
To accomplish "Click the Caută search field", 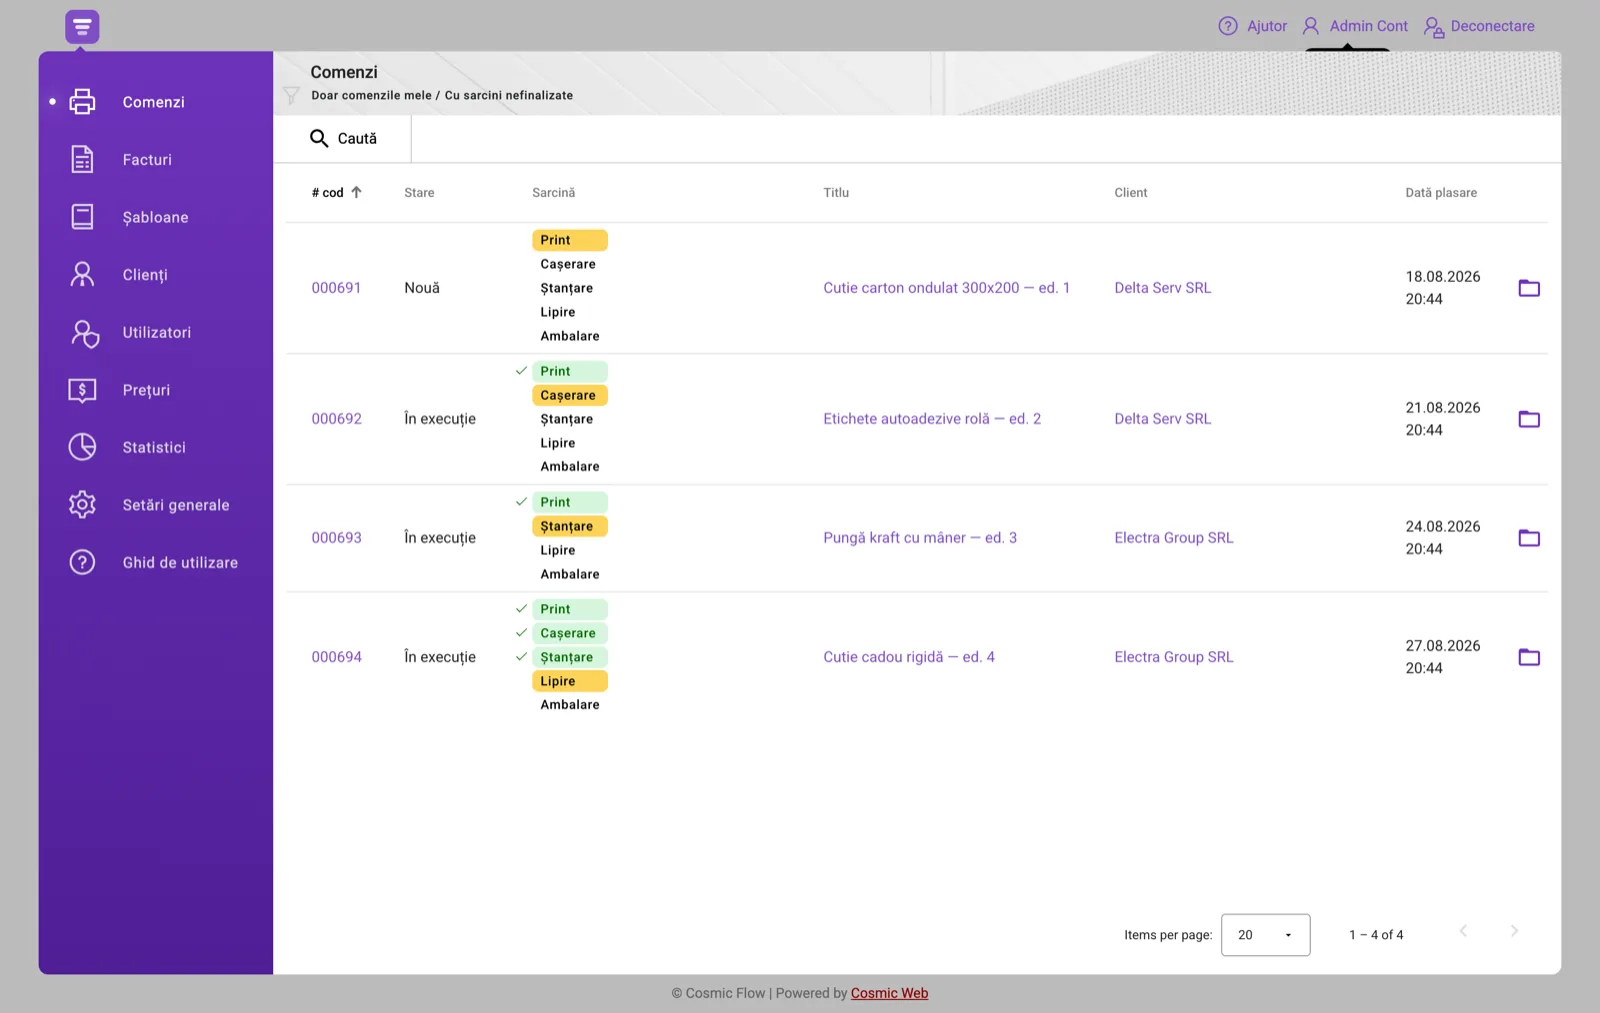I will pyautogui.click(x=343, y=139).
